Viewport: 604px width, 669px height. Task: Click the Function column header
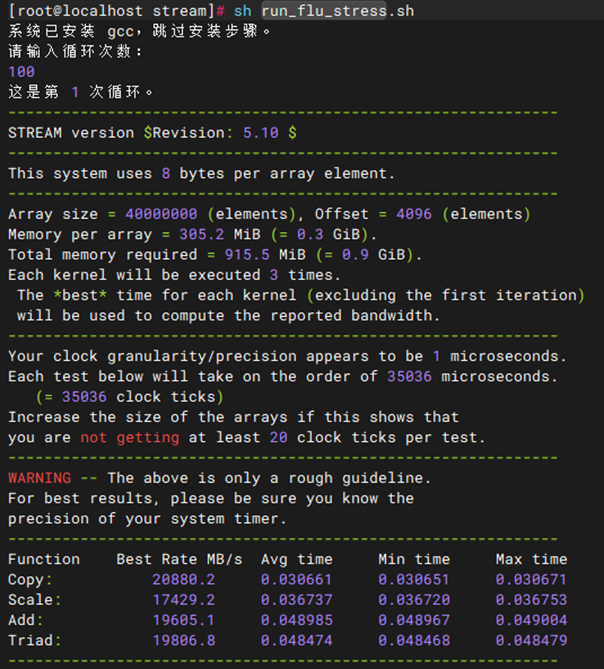43,559
